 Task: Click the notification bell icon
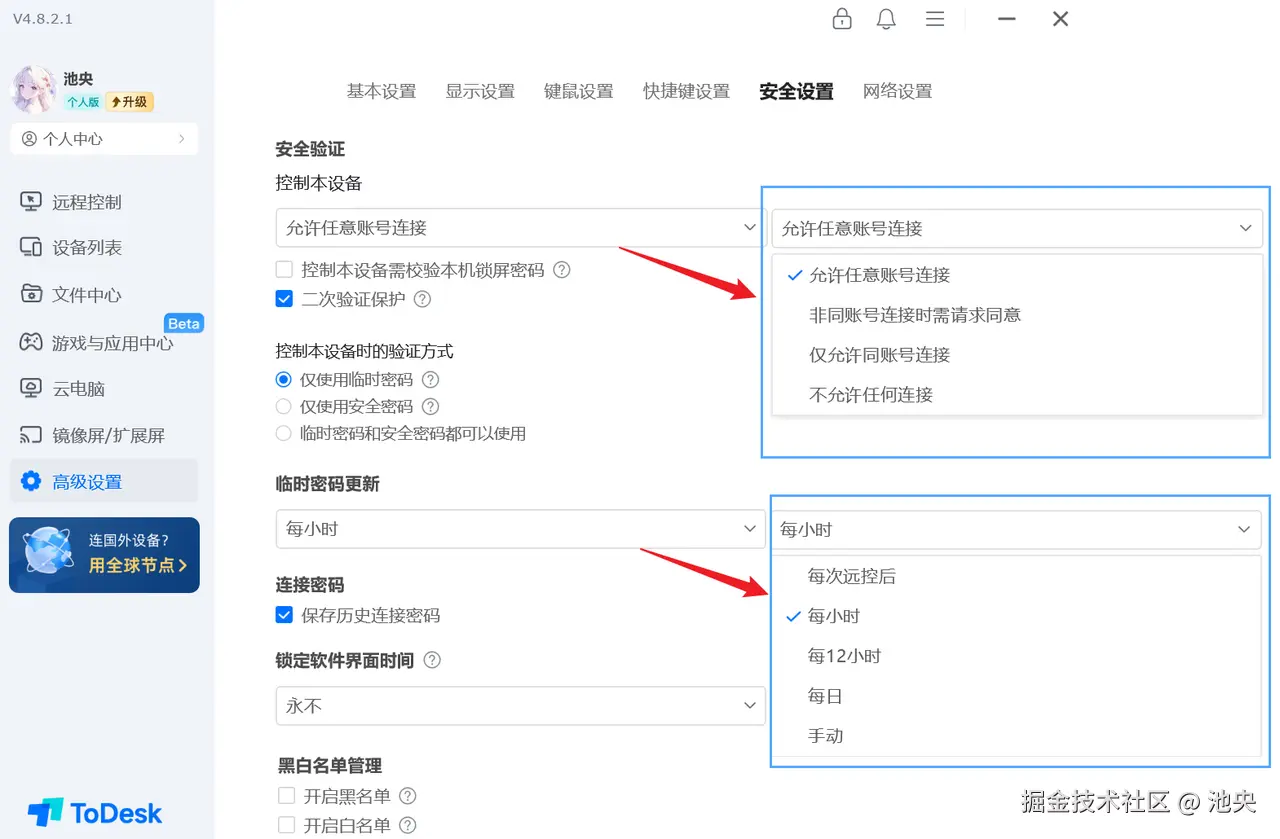pos(886,18)
